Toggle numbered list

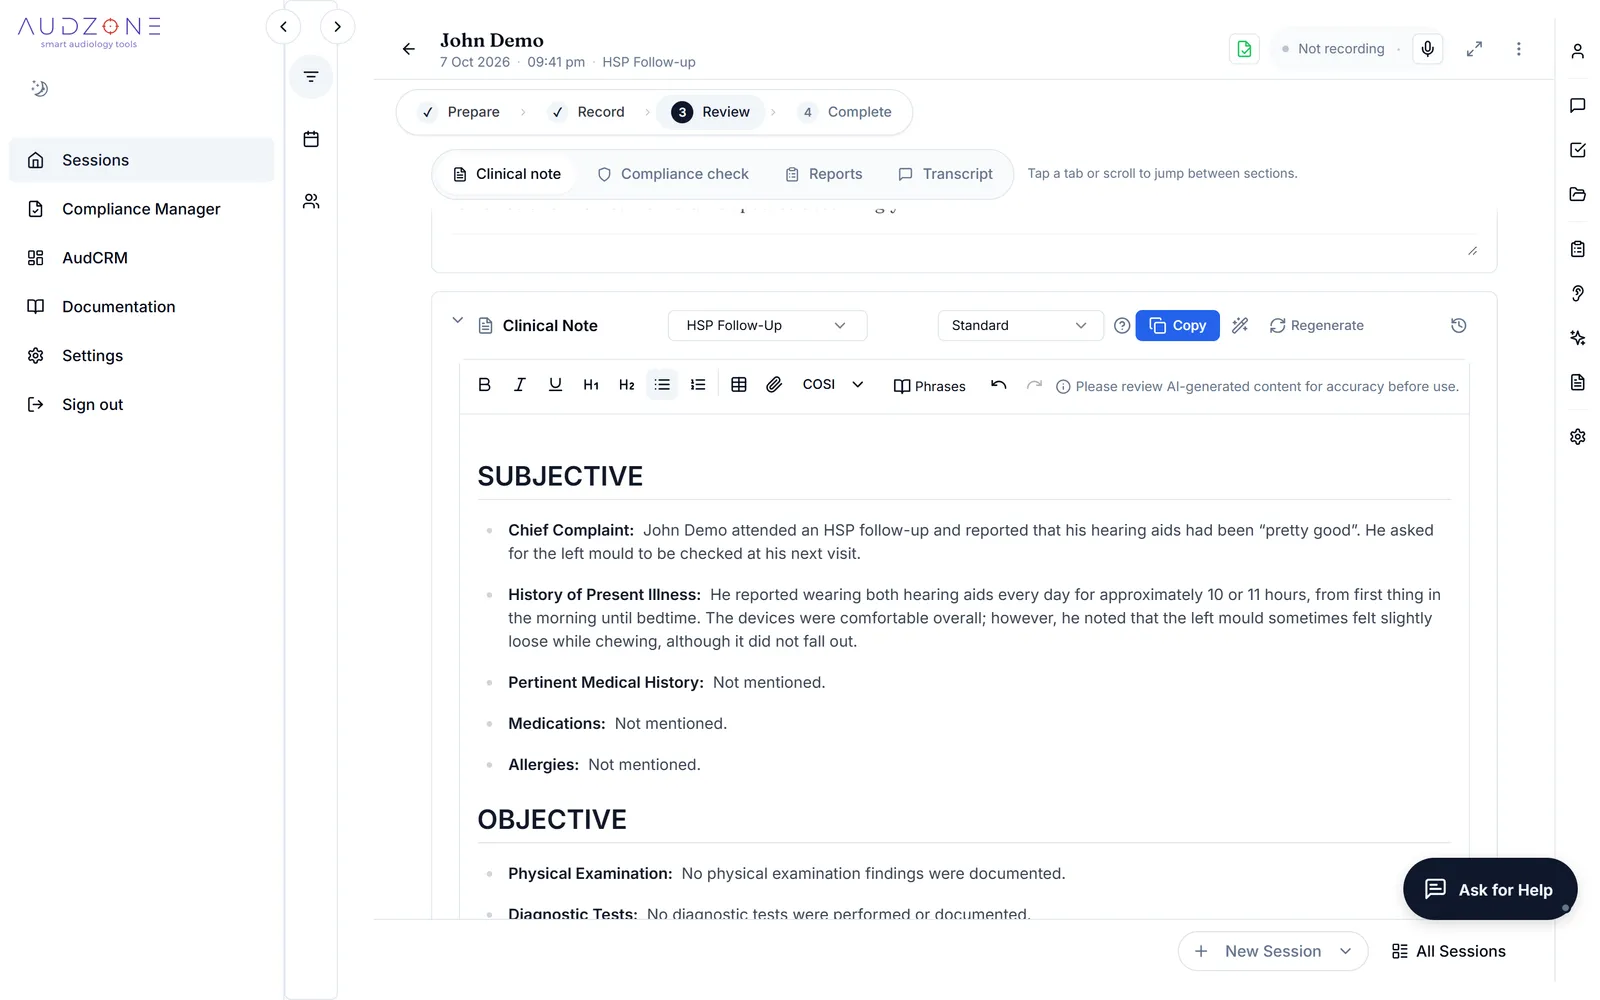click(x=698, y=385)
